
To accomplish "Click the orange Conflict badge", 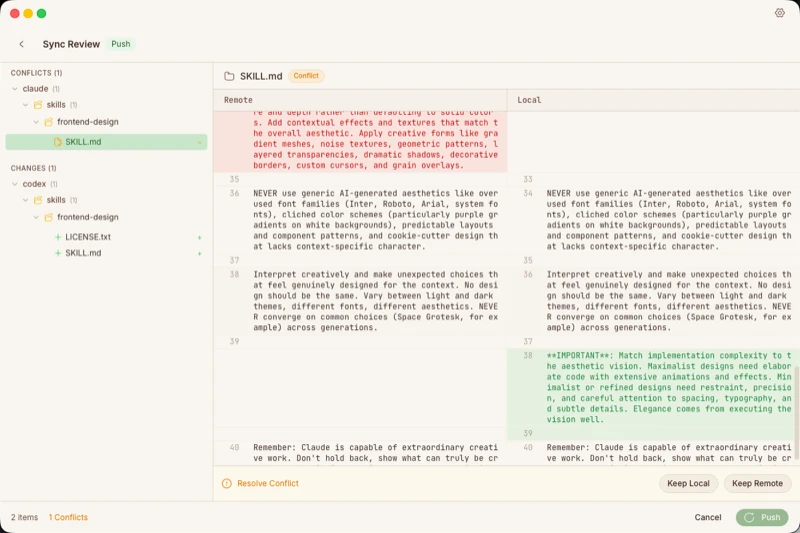I will (306, 76).
